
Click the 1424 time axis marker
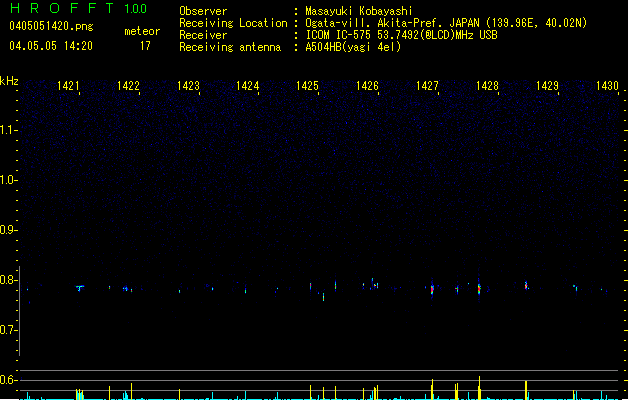pos(248,85)
